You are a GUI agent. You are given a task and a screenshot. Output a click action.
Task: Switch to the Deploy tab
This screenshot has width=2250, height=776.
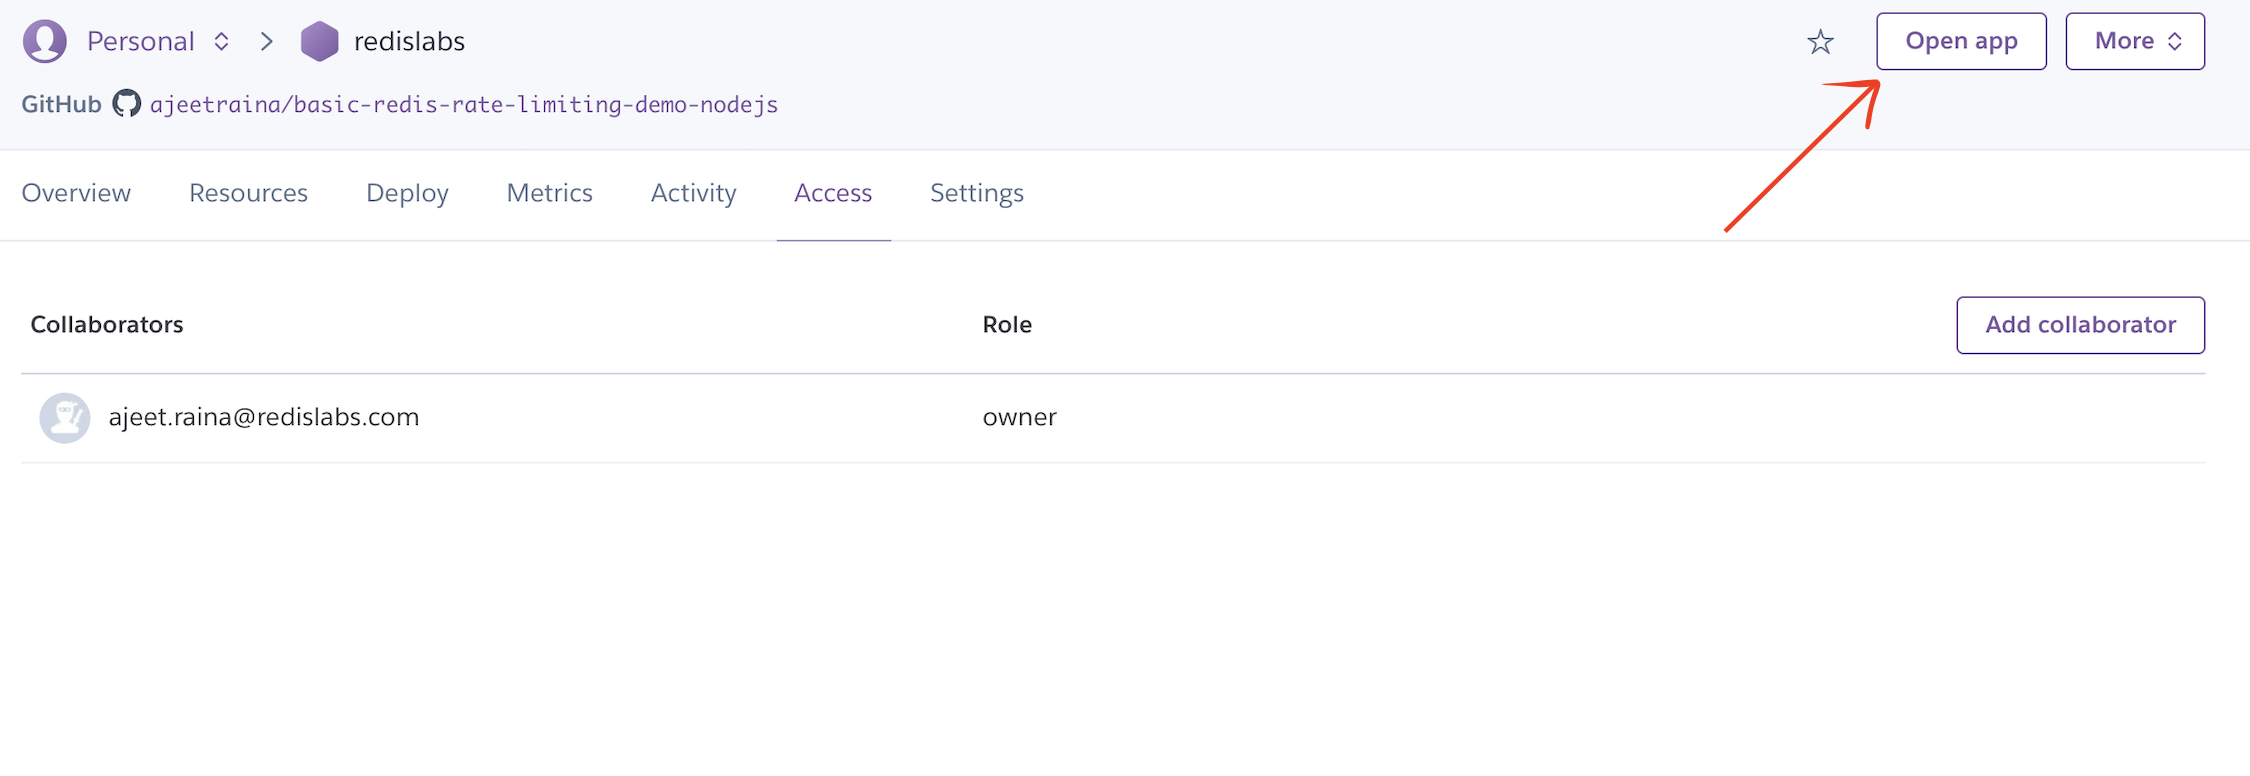pyautogui.click(x=407, y=194)
